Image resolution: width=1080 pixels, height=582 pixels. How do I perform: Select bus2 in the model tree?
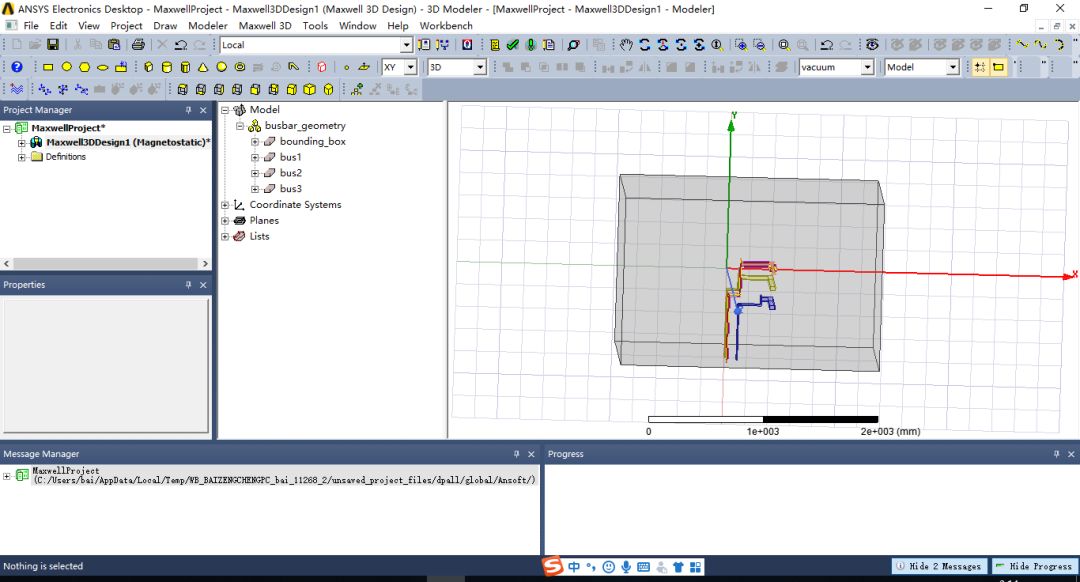(291, 173)
